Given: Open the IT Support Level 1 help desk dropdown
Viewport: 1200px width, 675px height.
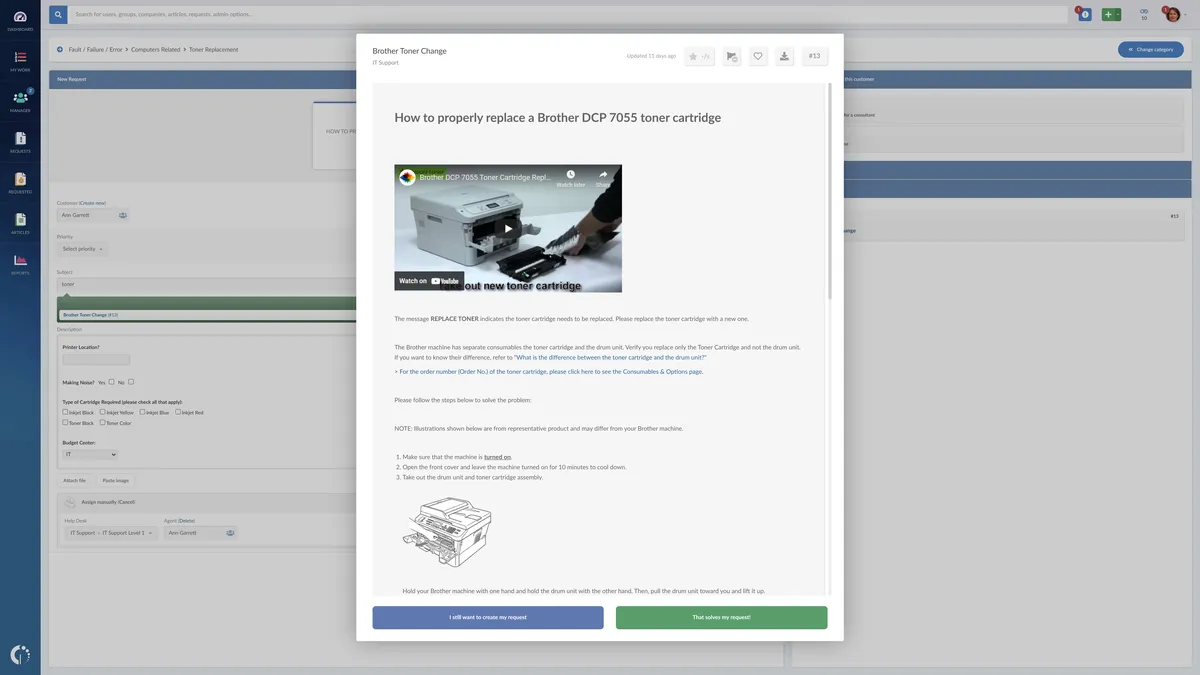Looking at the screenshot, I should (110, 533).
